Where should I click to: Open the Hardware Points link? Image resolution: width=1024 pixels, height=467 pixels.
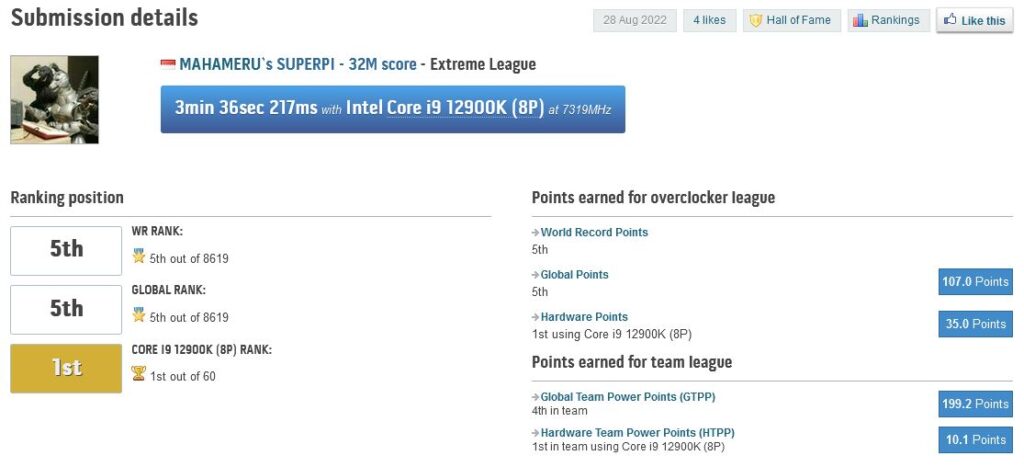584,317
